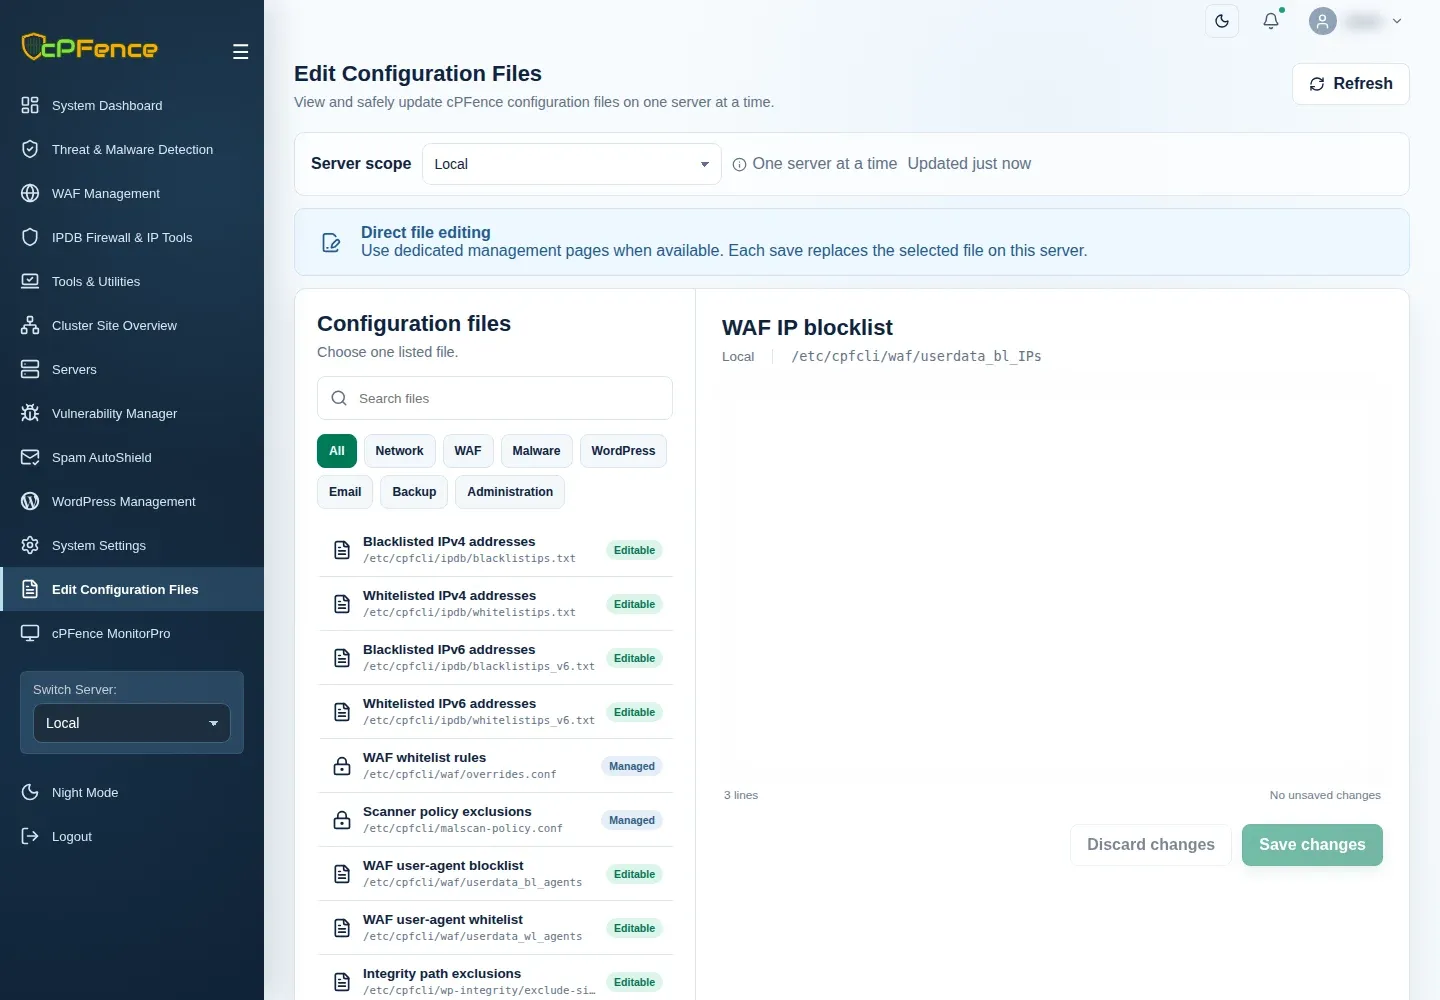Select Blacklisted IPv6 addresses file
1440x1000 pixels.
(495, 658)
